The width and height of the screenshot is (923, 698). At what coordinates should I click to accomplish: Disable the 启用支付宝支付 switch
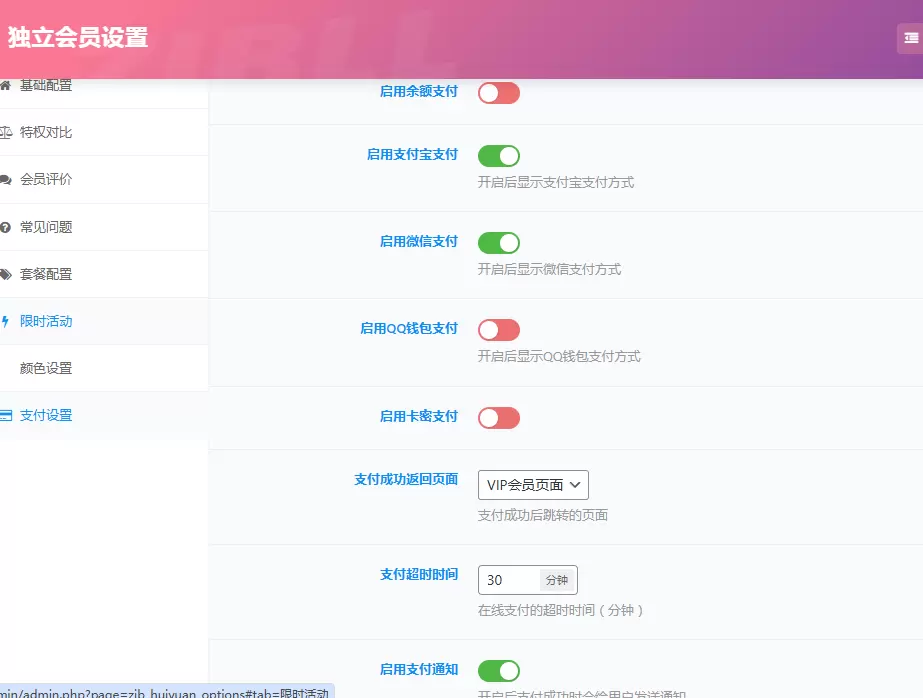pyautogui.click(x=499, y=156)
